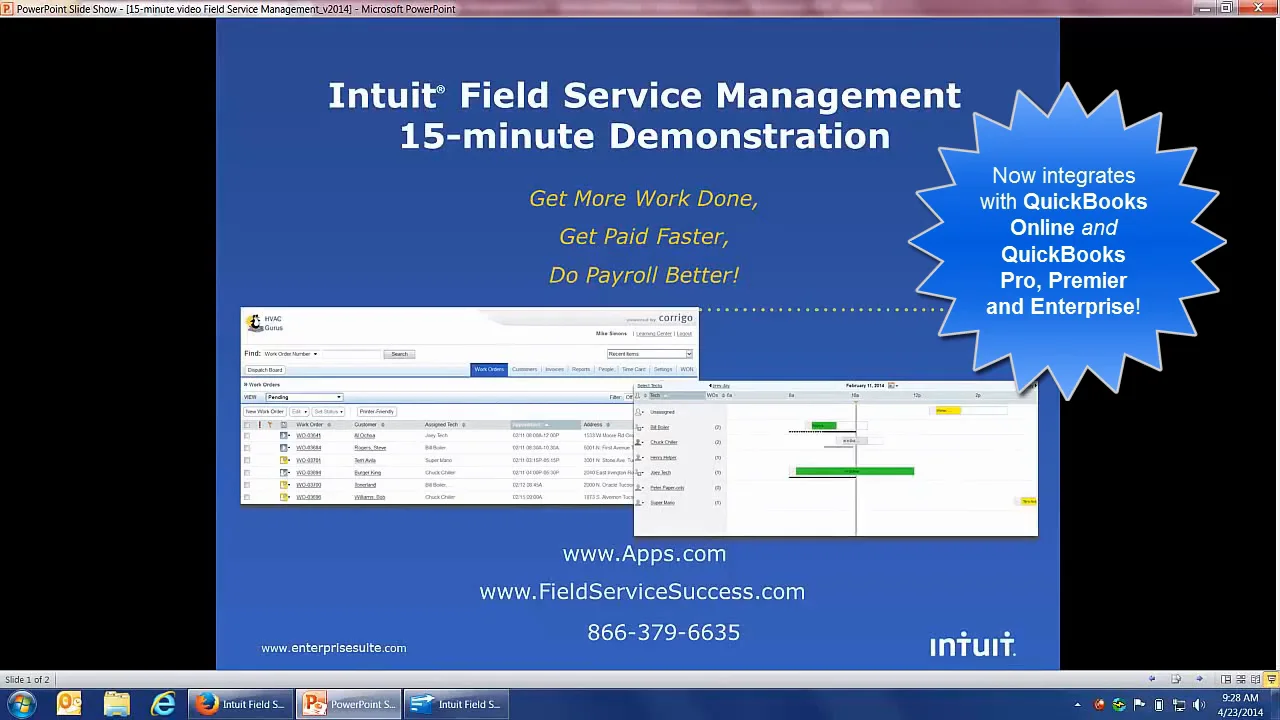Switch to Reading view icon
This screenshot has height=720, width=1280.
point(1256,679)
